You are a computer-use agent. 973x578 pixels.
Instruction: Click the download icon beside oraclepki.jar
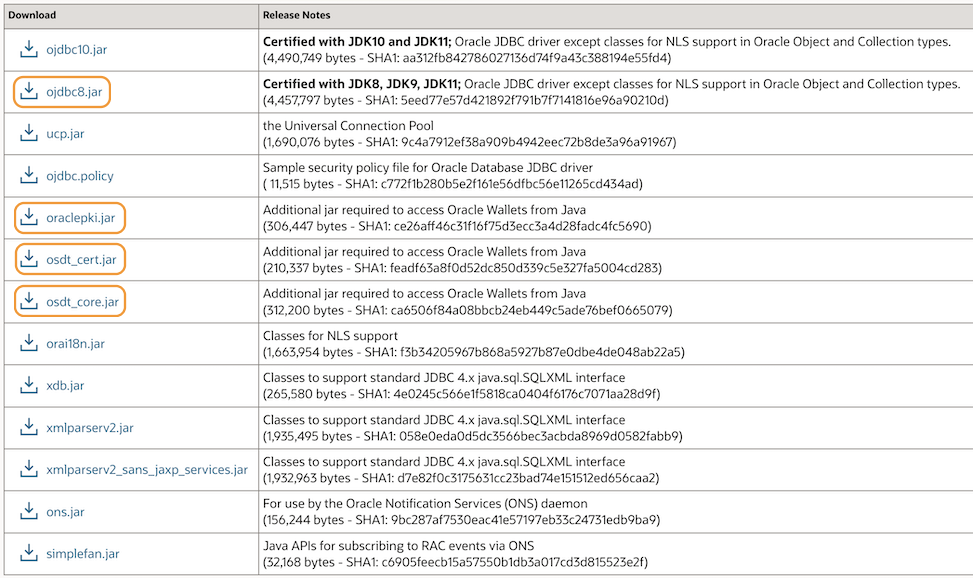point(29,217)
